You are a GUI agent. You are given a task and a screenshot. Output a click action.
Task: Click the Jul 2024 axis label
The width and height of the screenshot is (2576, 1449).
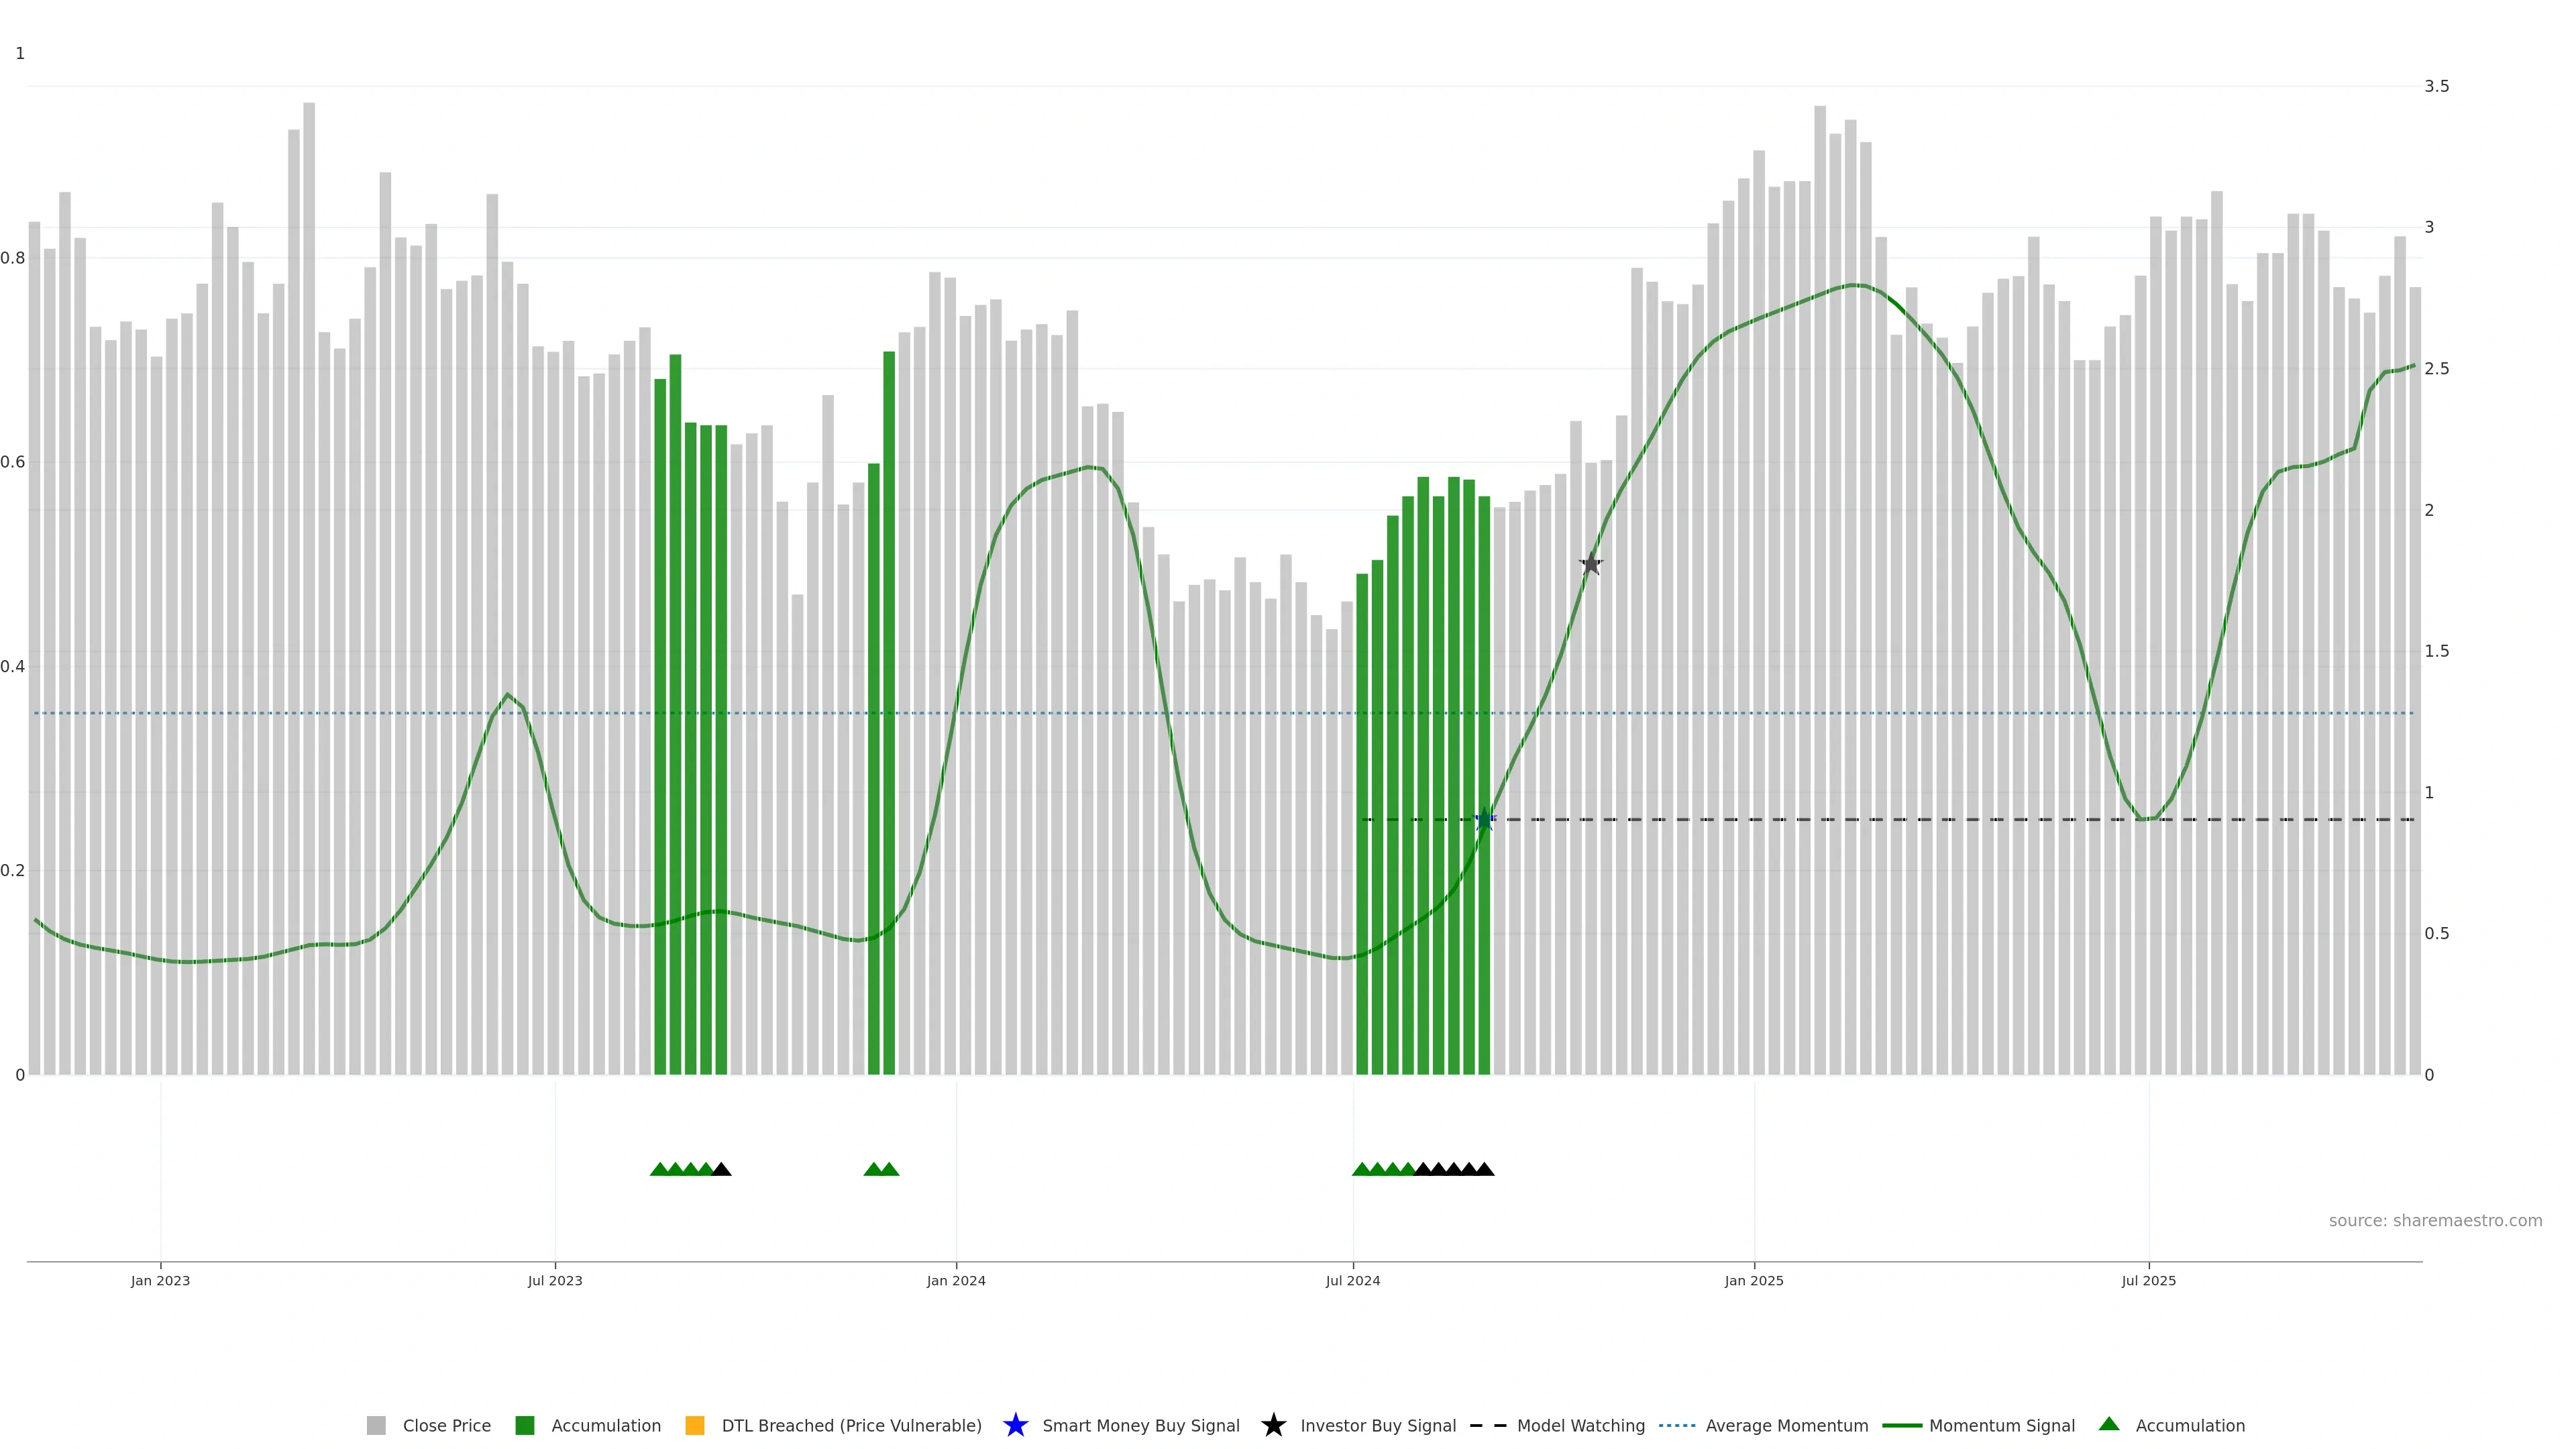pos(1353,1280)
